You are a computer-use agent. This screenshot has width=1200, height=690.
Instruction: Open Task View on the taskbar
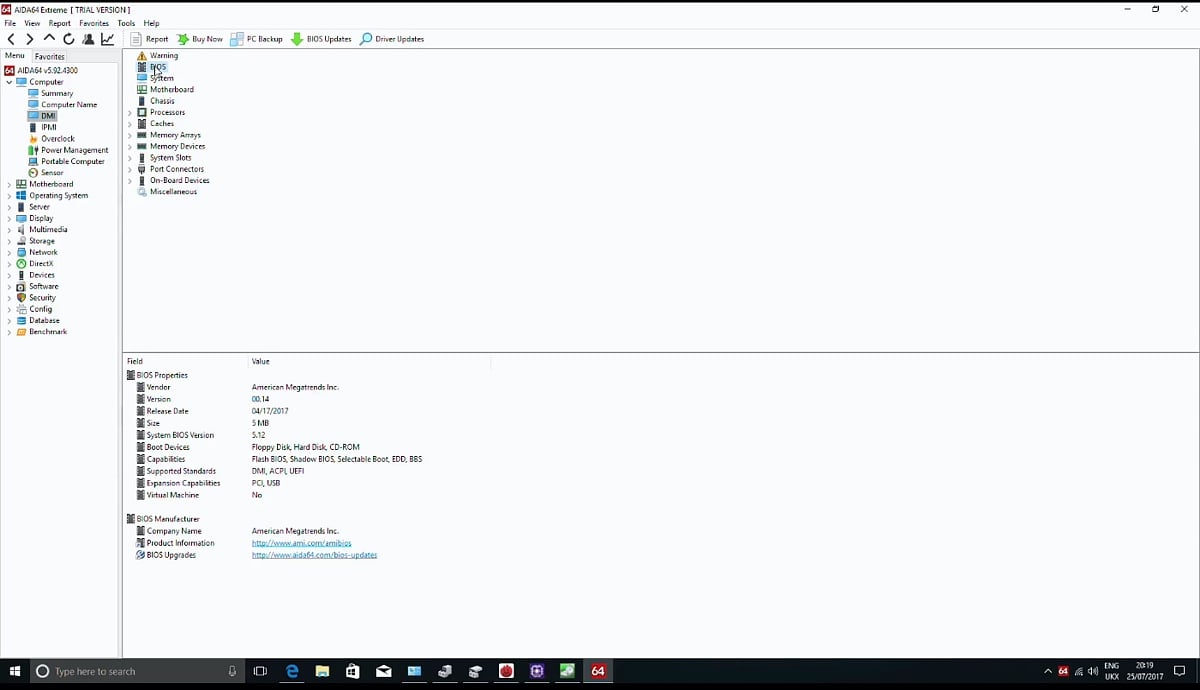260,671
